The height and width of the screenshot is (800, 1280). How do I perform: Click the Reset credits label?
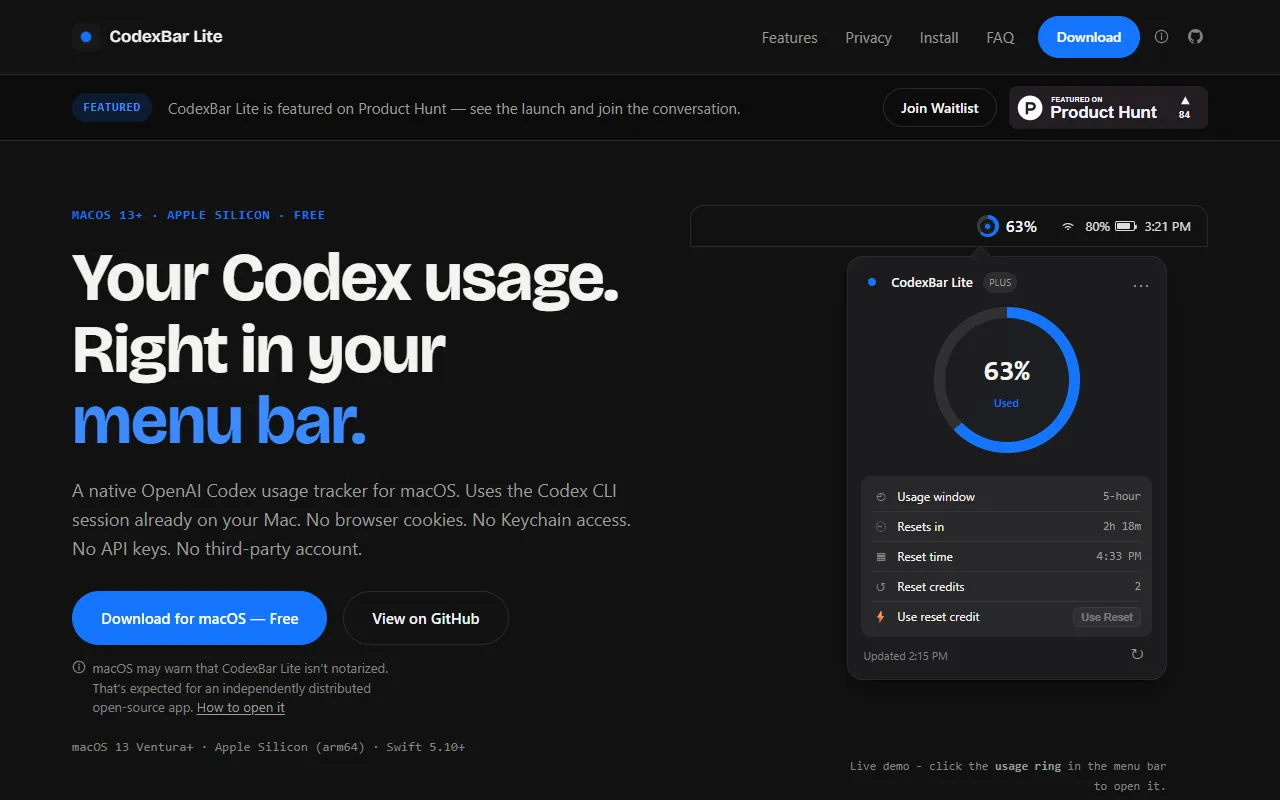pos(931,587)
